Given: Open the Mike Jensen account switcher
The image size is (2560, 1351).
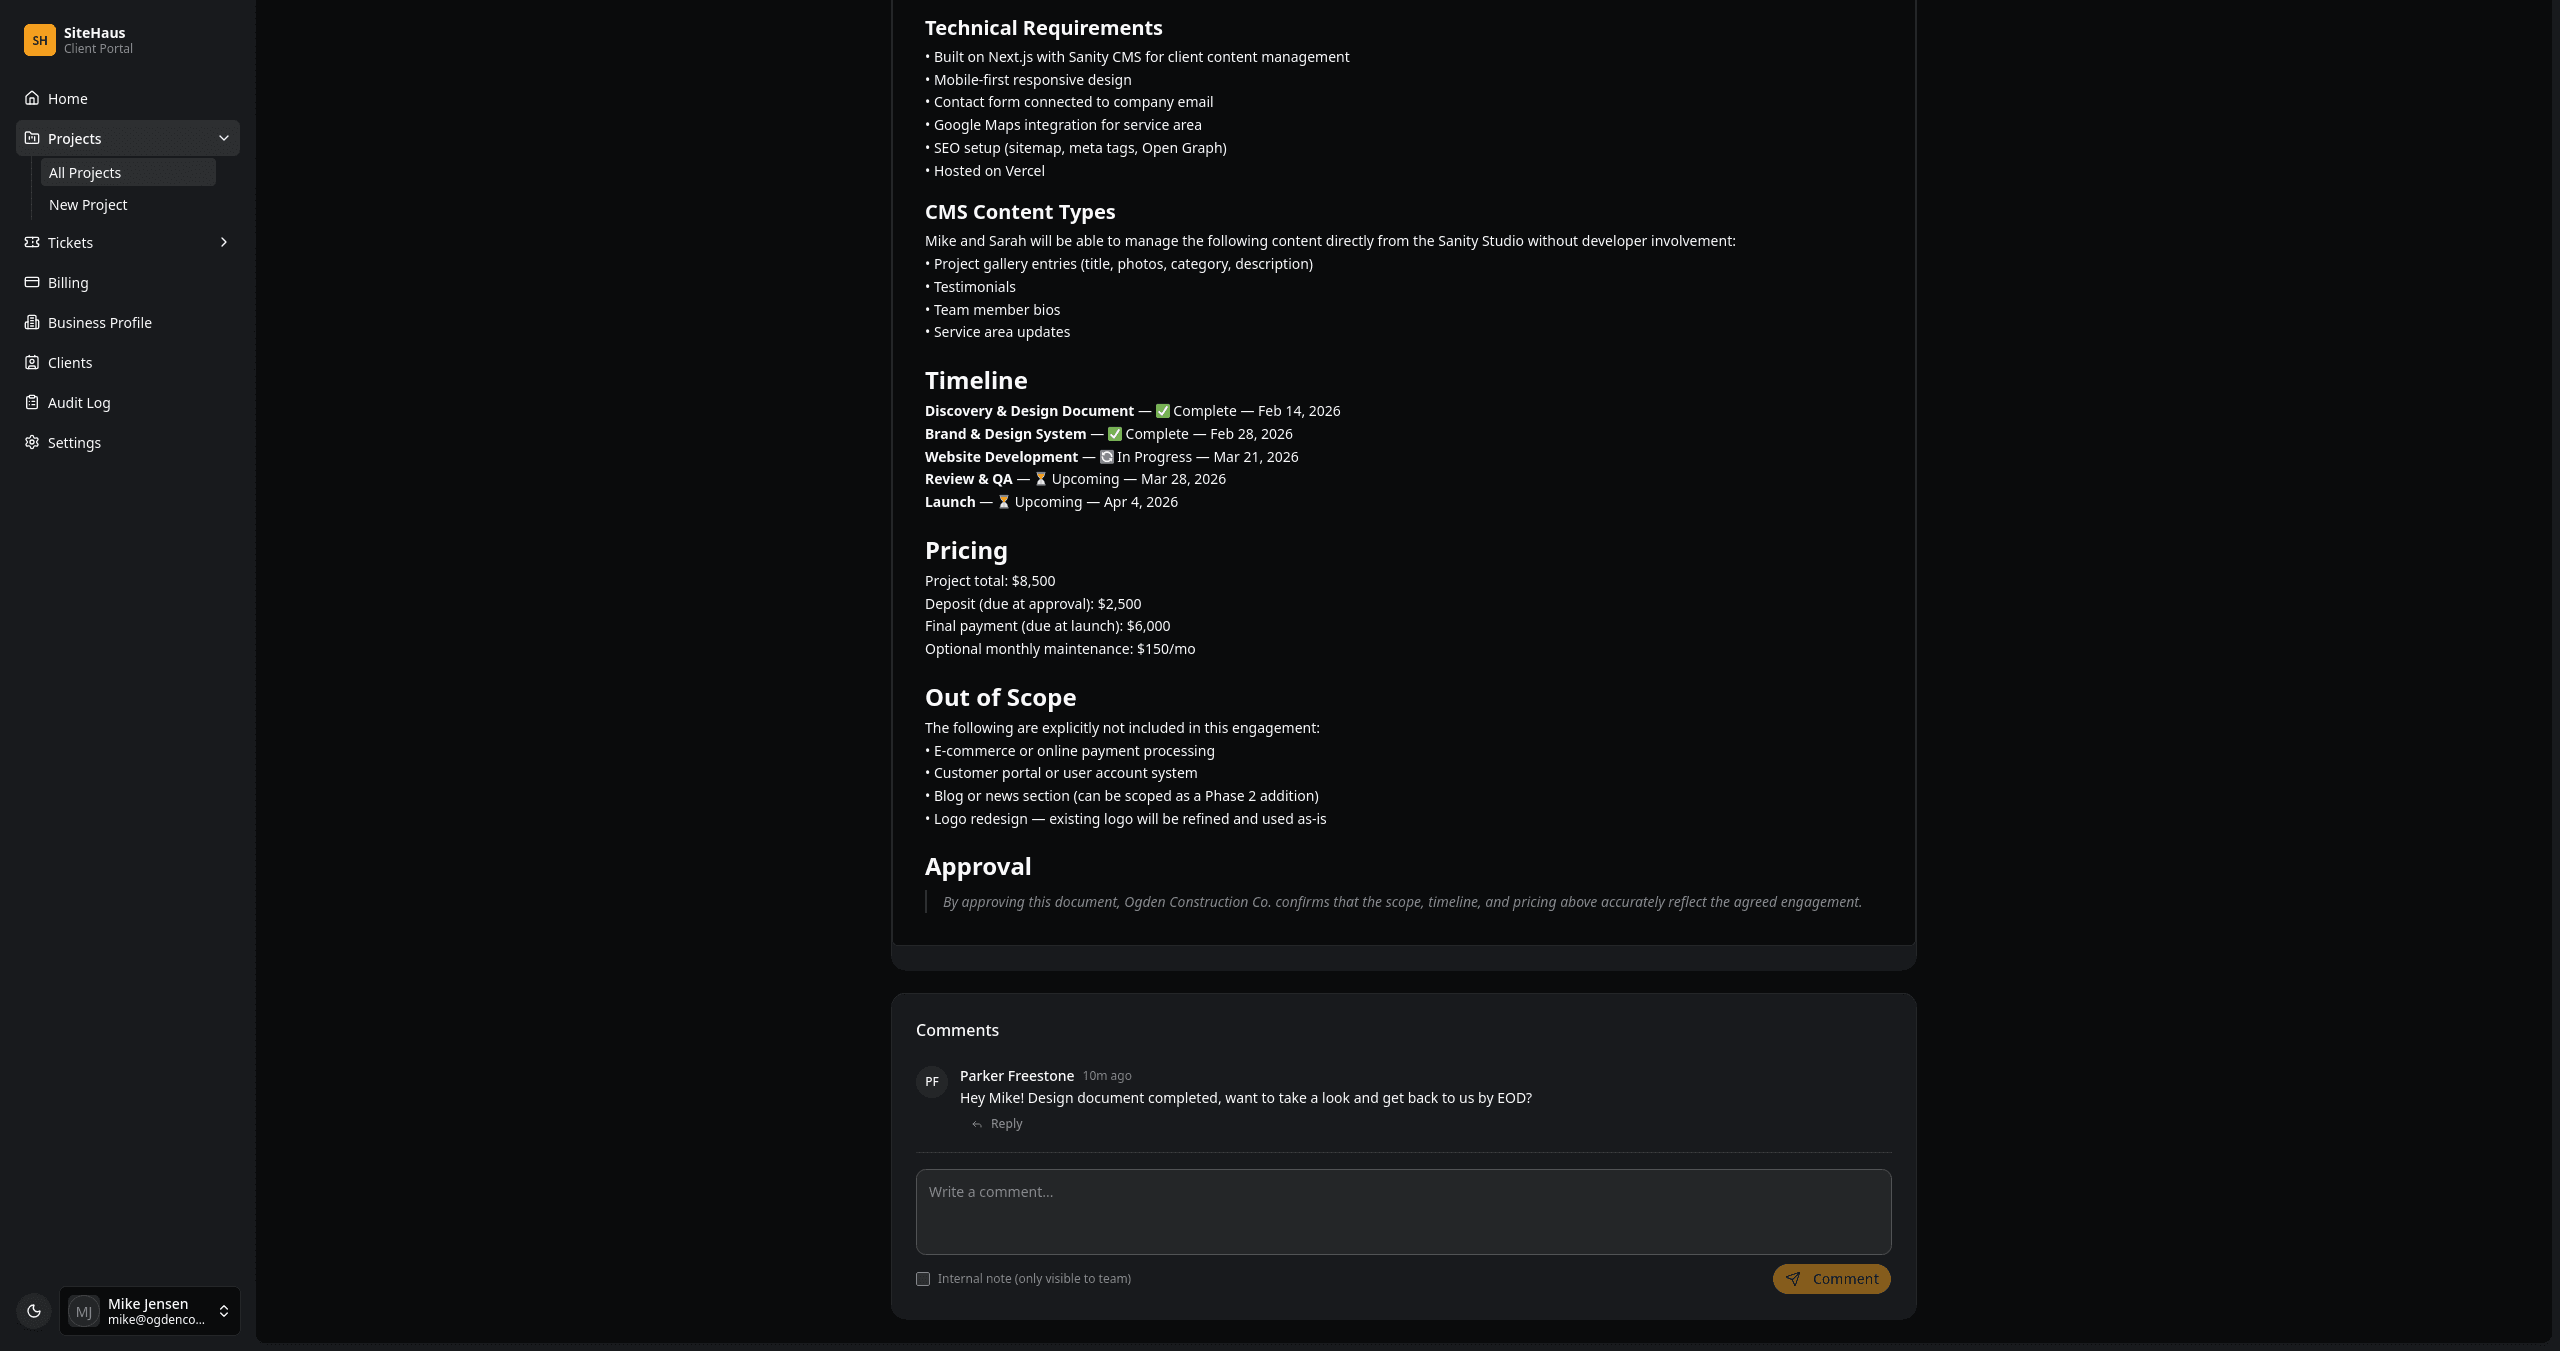Looking at the screenshot, I should pos(149,1310).
